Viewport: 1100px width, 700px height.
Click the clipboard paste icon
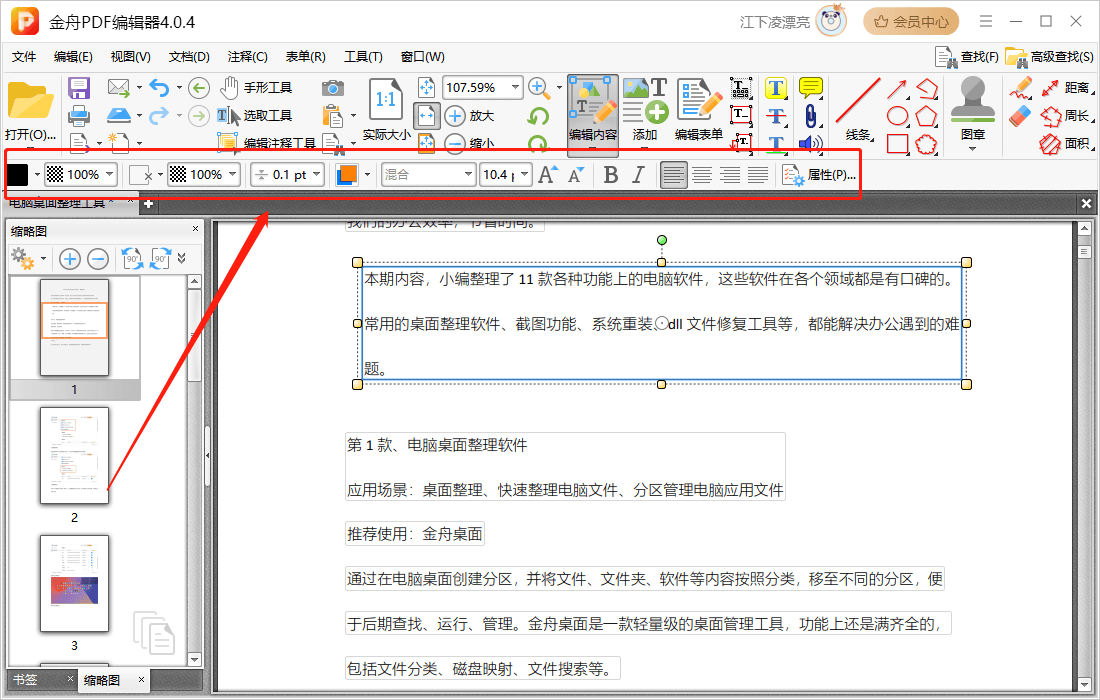coord(333,115)
